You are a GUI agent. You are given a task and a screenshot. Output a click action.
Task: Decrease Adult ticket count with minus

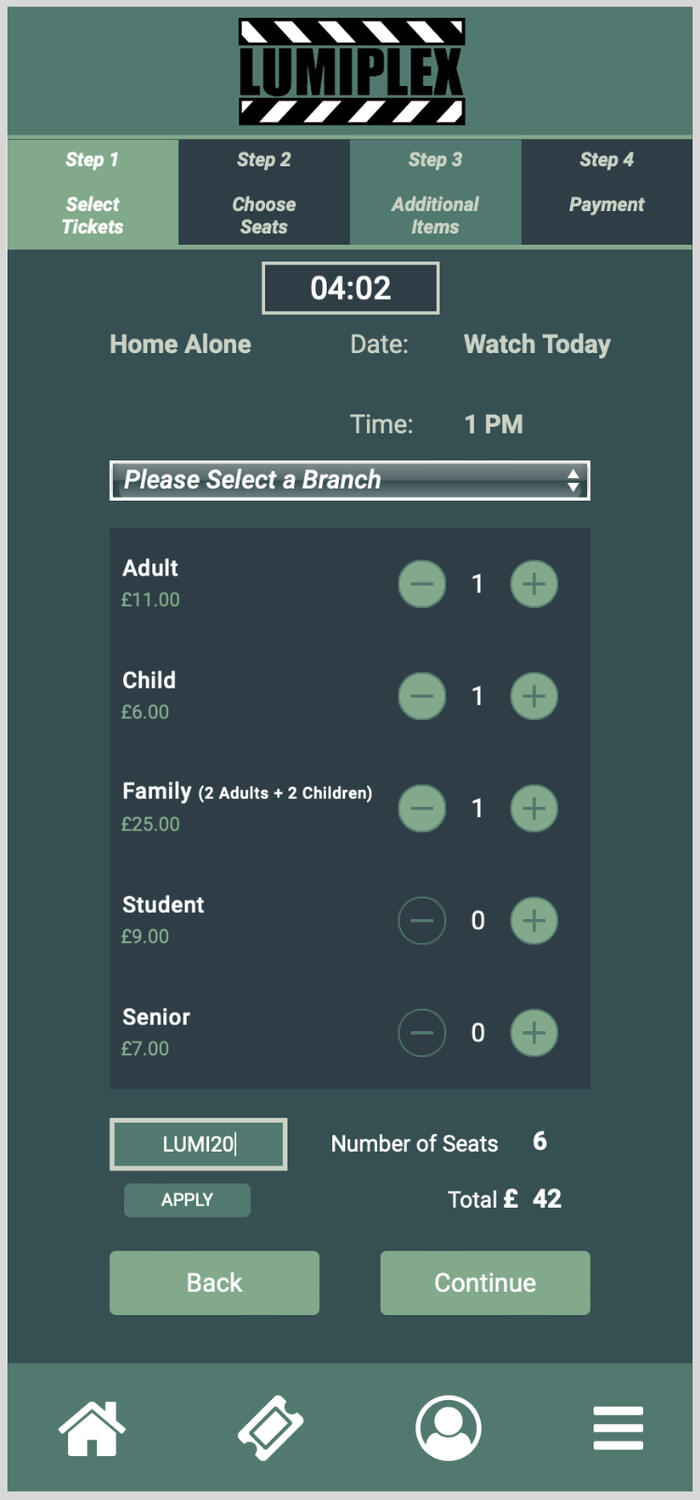[x=422, y=584]
